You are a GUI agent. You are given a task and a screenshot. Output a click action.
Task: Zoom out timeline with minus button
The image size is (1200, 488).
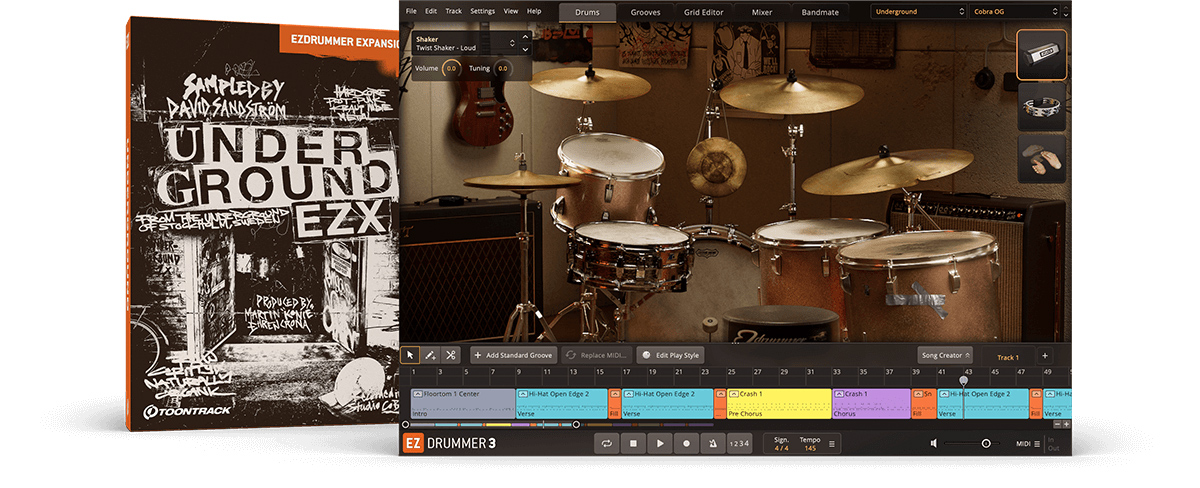[x=1056, y=424]
